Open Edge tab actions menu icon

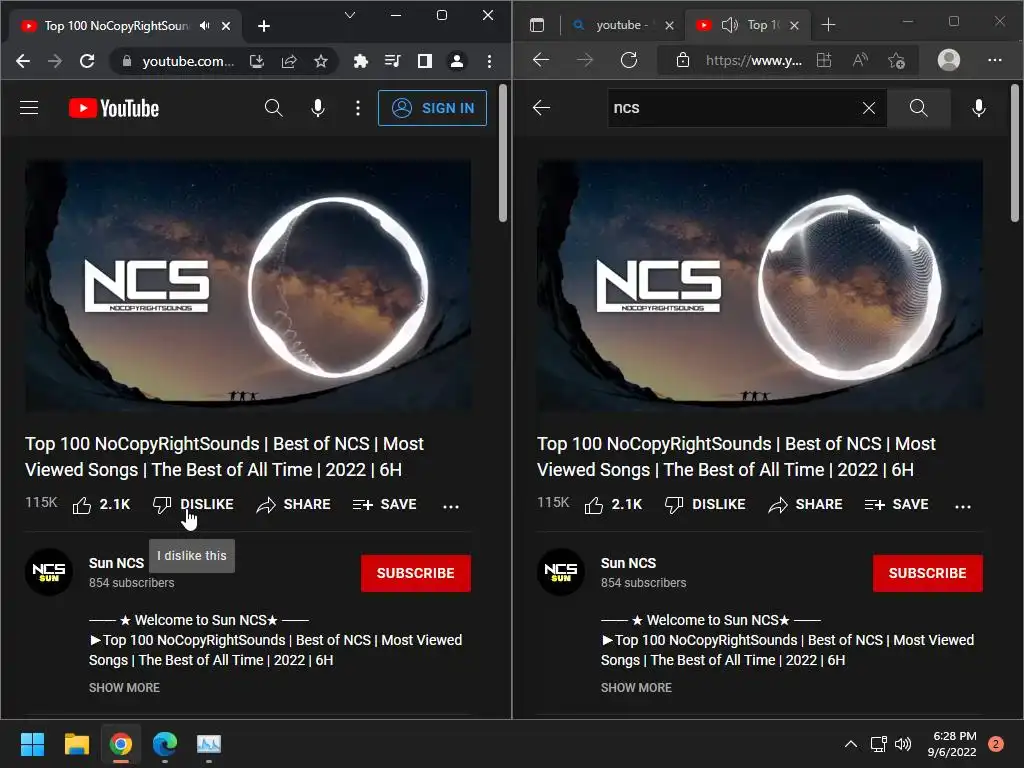537,25
